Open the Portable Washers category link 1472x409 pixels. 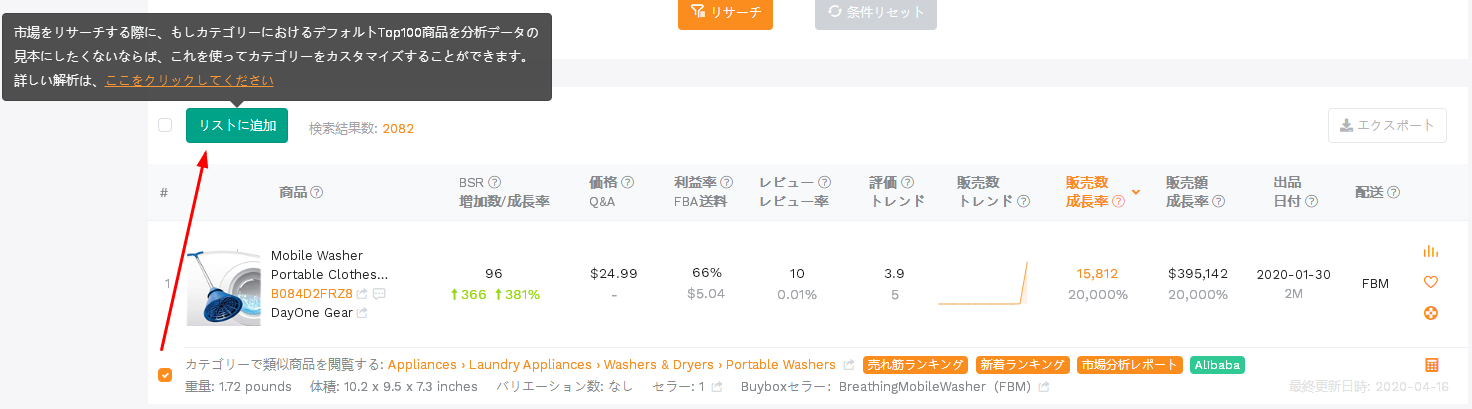tap(781, 365)
